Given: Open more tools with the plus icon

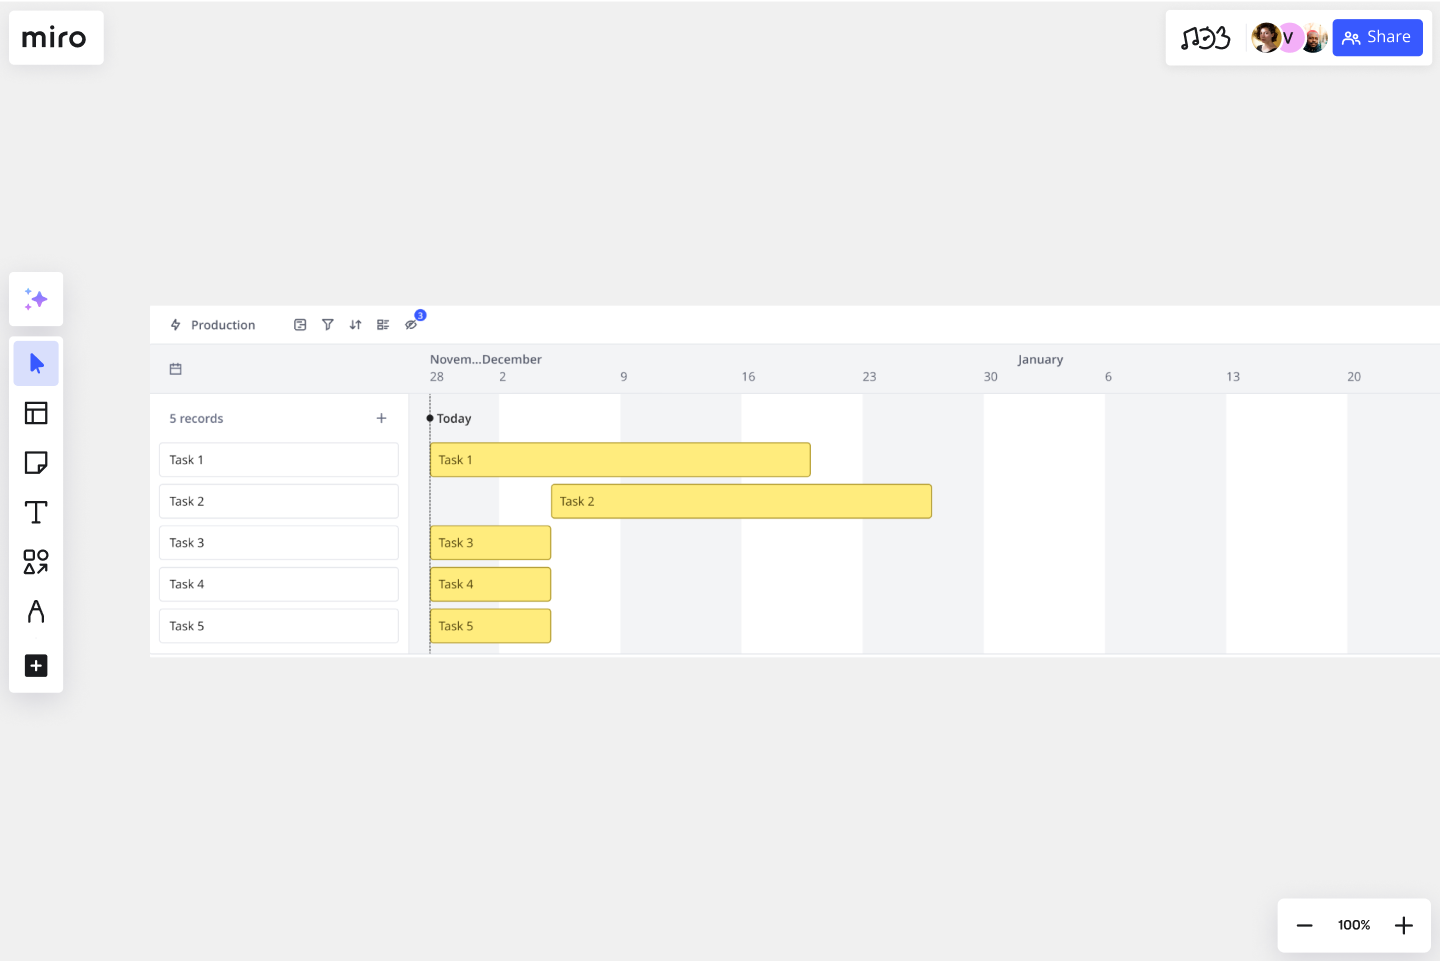Looking at the screenshot, I should pos(36,666).
